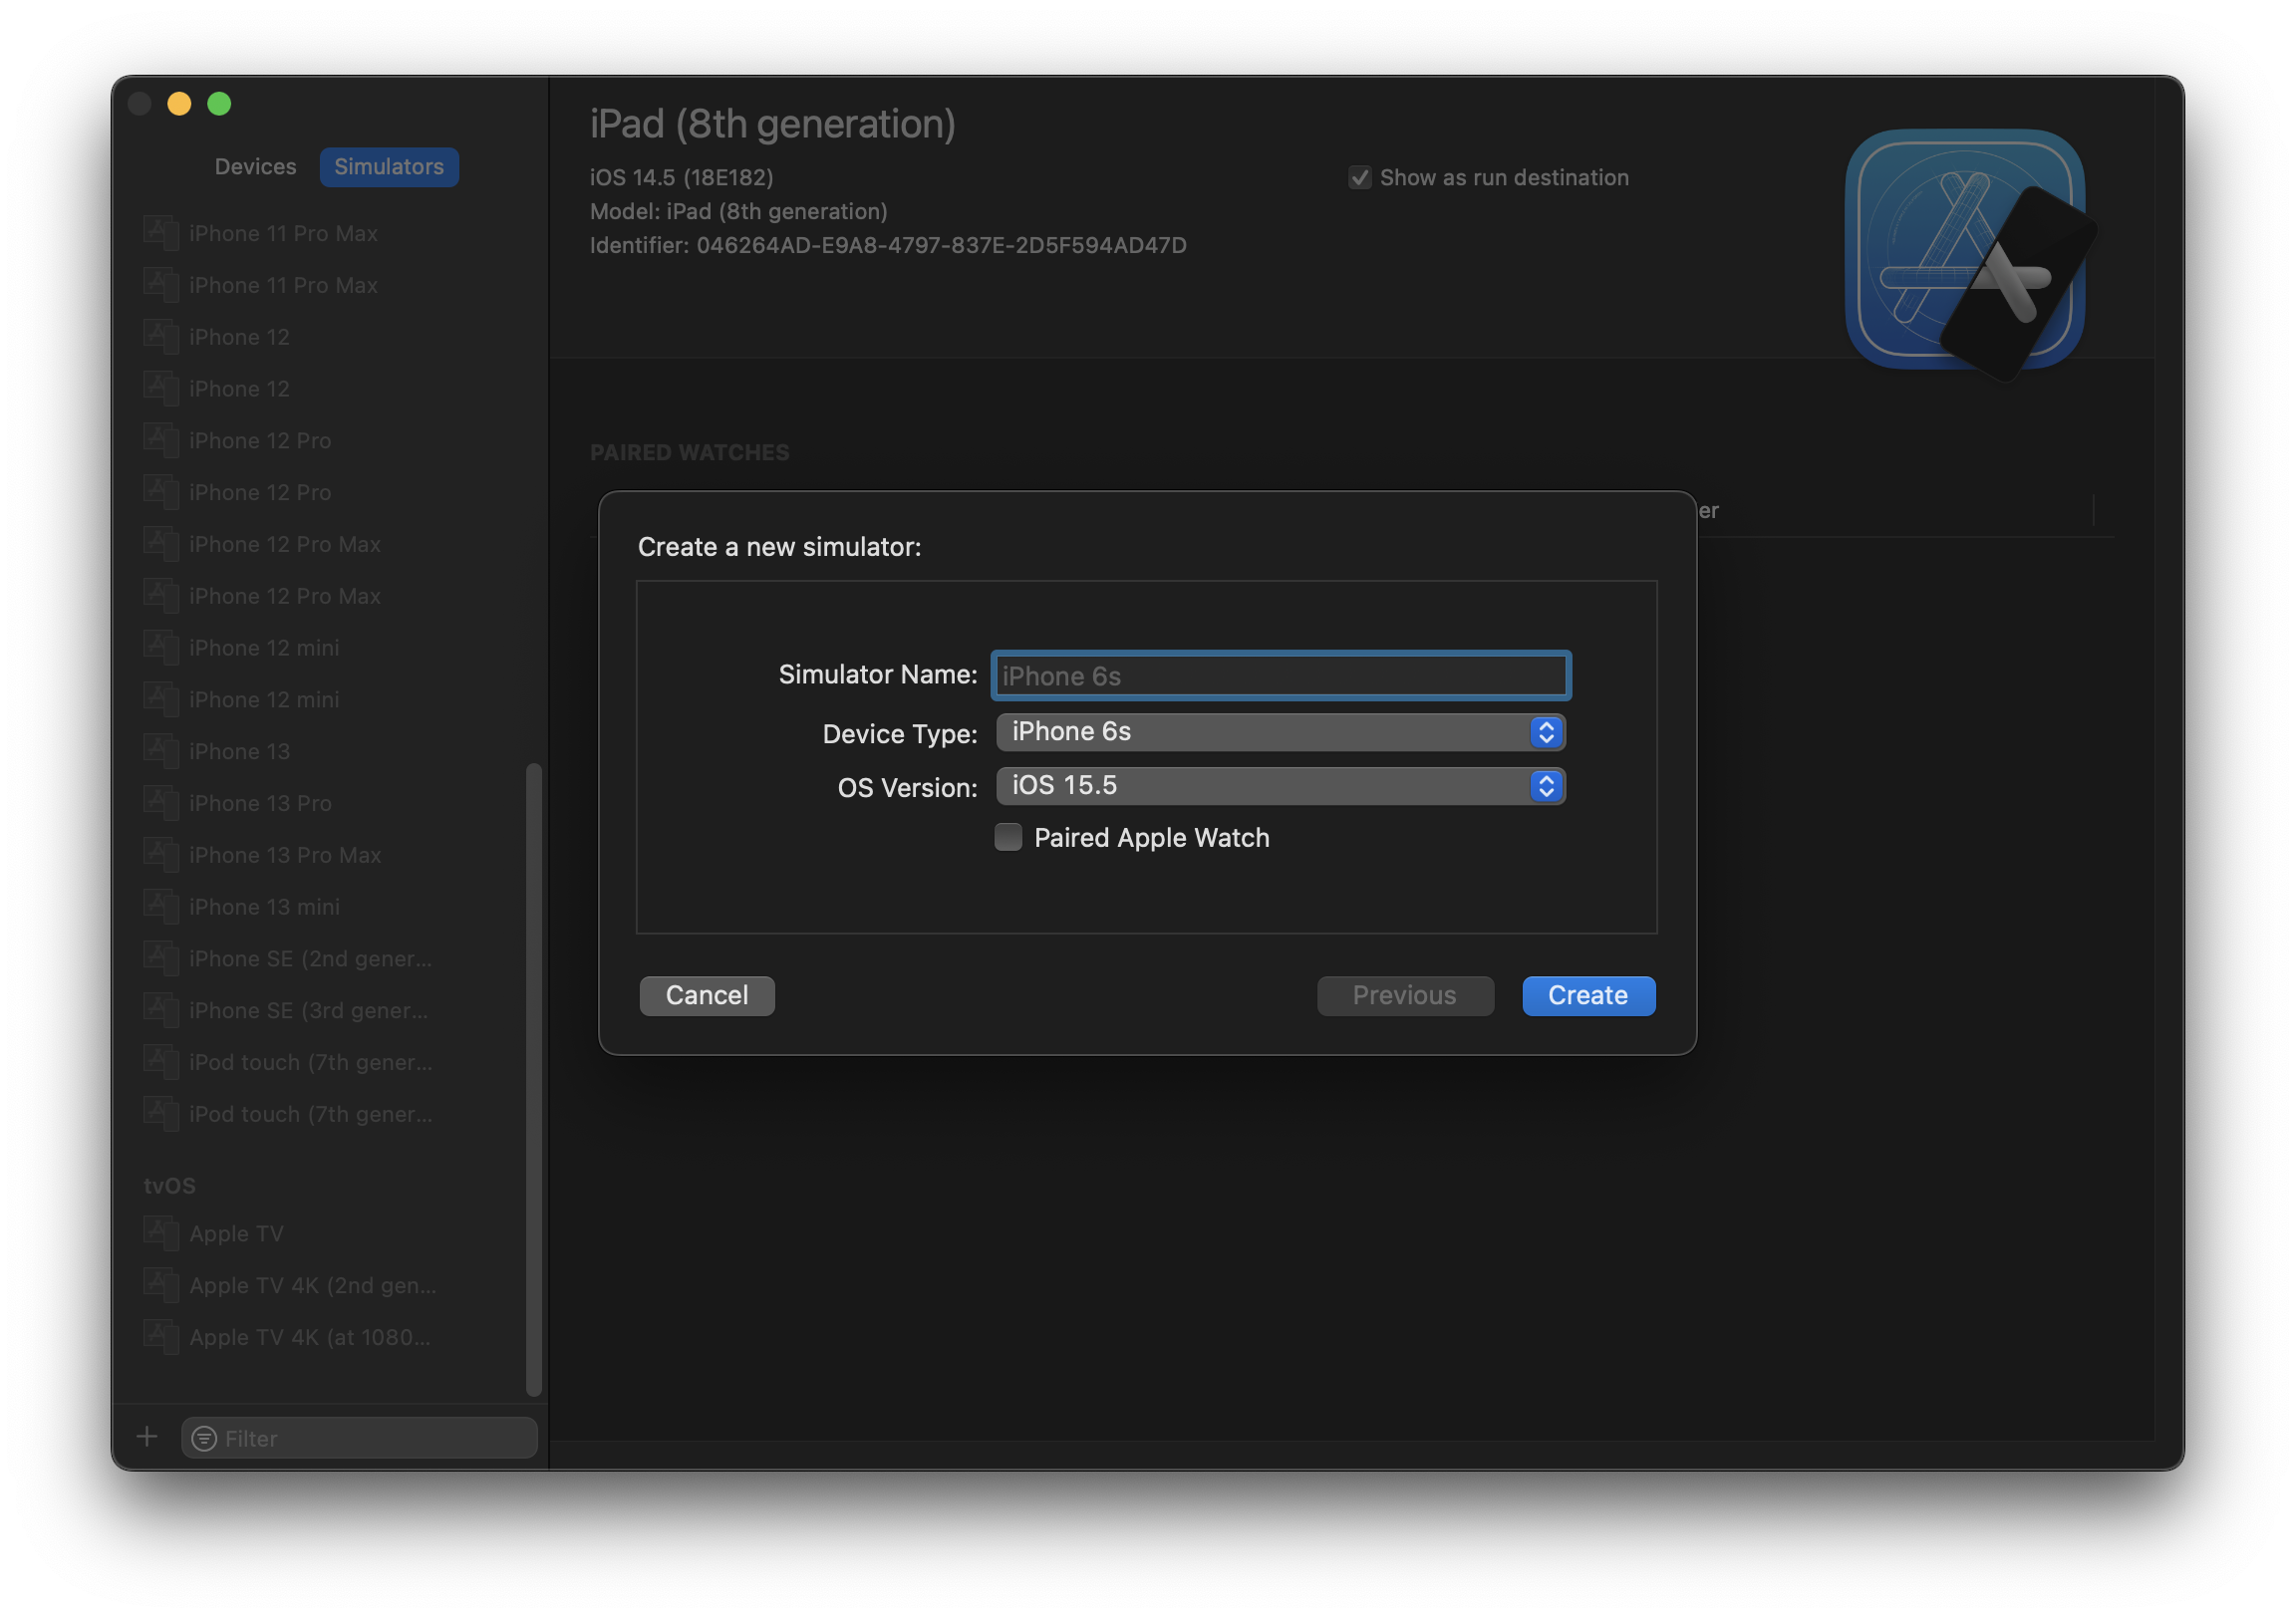Open the OS Version dropdown
Image resolution: width=2296 pixels, height=1618 pixels.
1280,786
